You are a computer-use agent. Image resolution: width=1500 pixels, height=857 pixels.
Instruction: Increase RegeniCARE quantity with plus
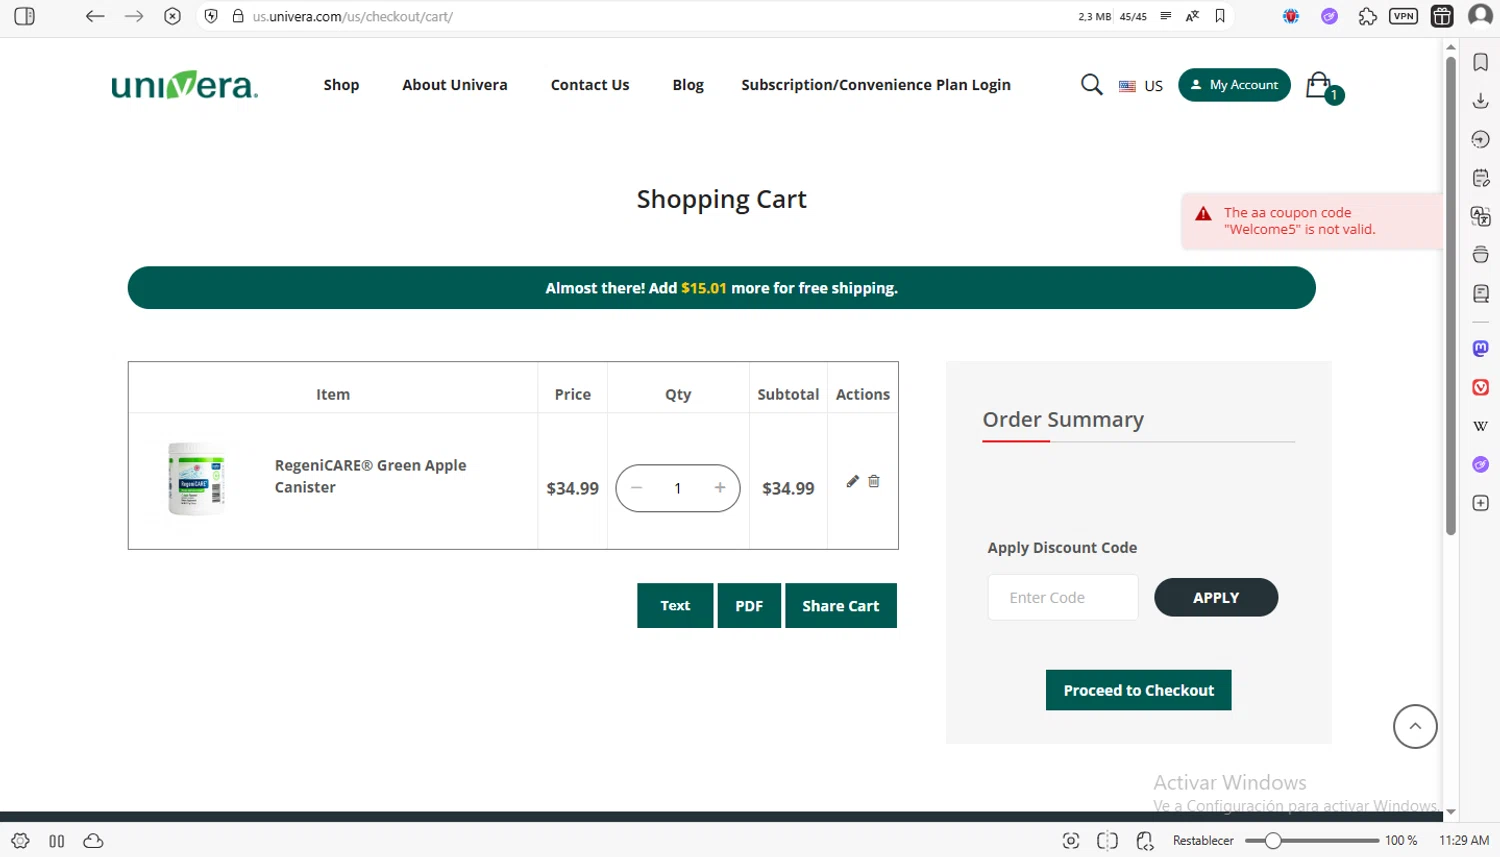(x=720, y=488)
